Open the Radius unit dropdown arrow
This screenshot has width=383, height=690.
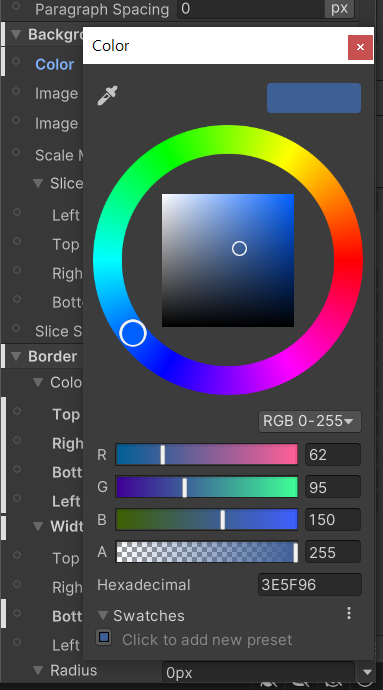pos(367,672)
